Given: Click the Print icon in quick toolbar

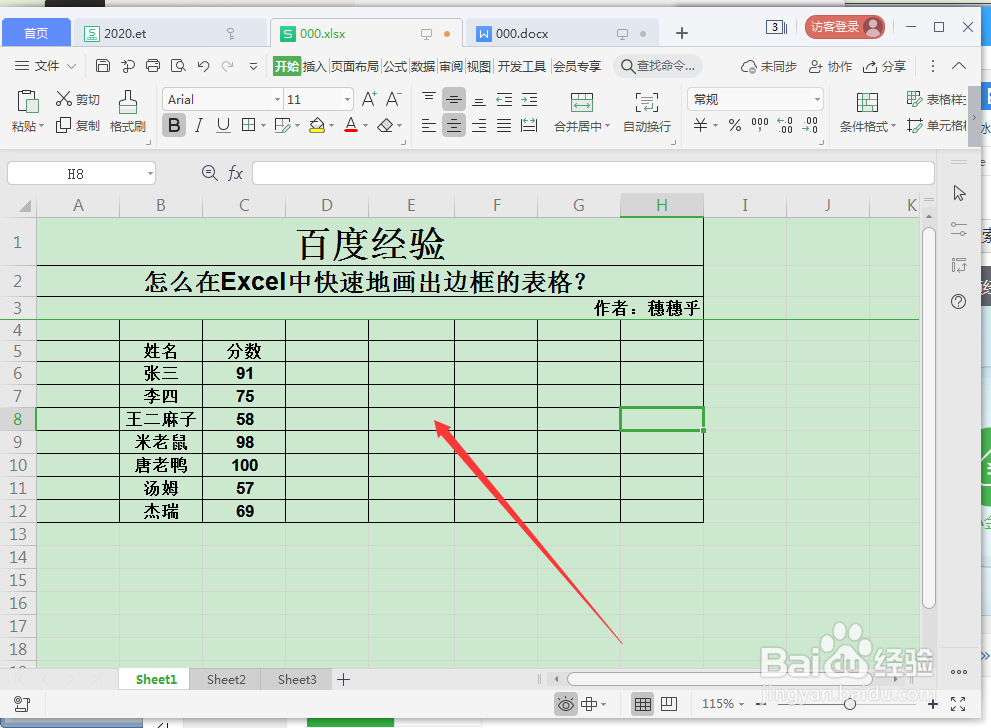Looking at the screenshot, I should (x=153, y=66).
